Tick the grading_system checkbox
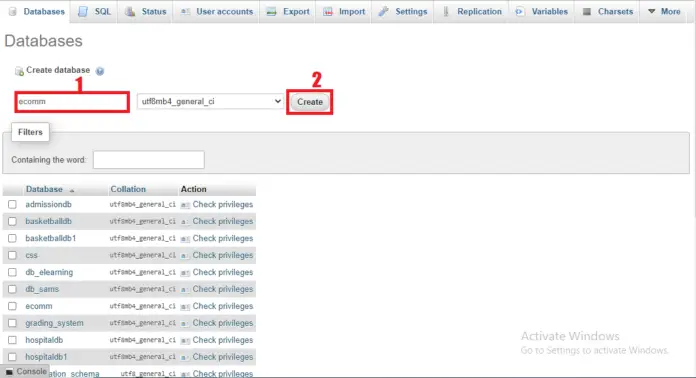 click(x=12, y=323)
